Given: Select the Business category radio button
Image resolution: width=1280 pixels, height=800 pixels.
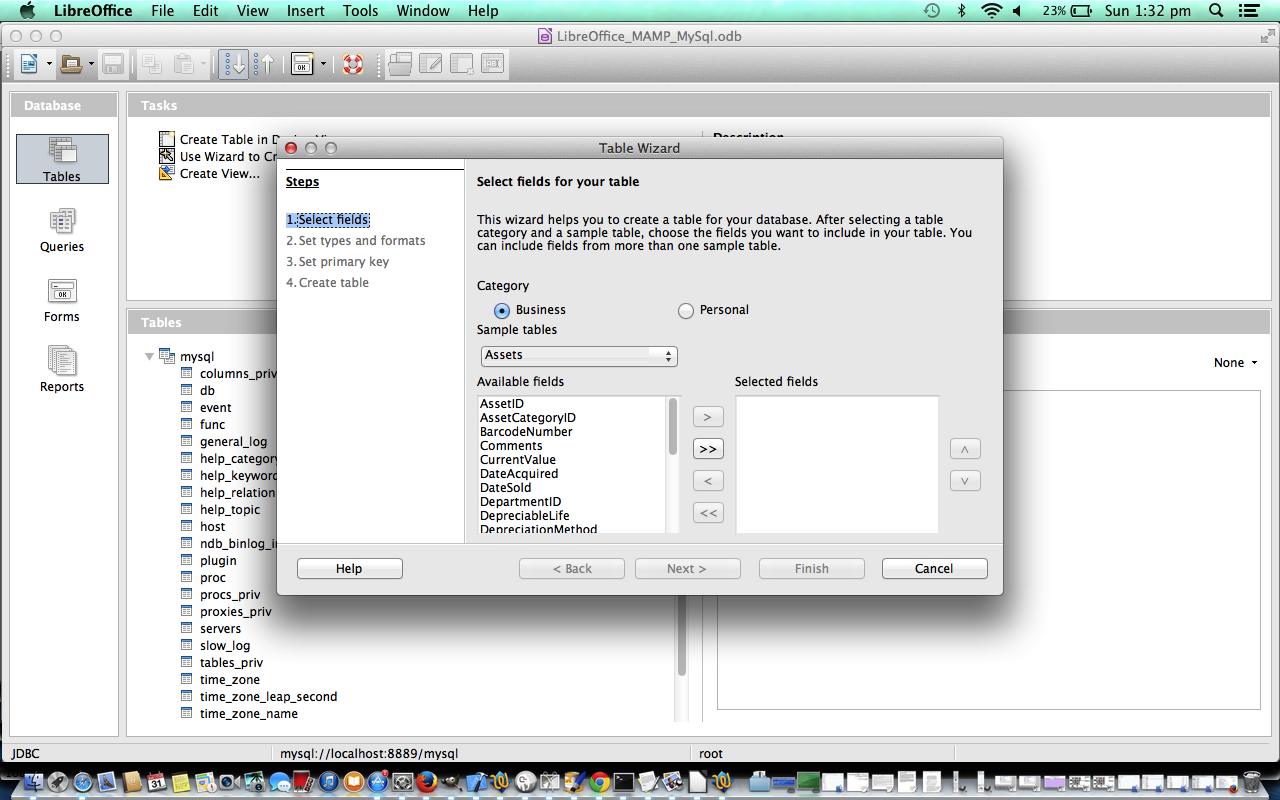Looking at the screenshot, I should (502, 310).
